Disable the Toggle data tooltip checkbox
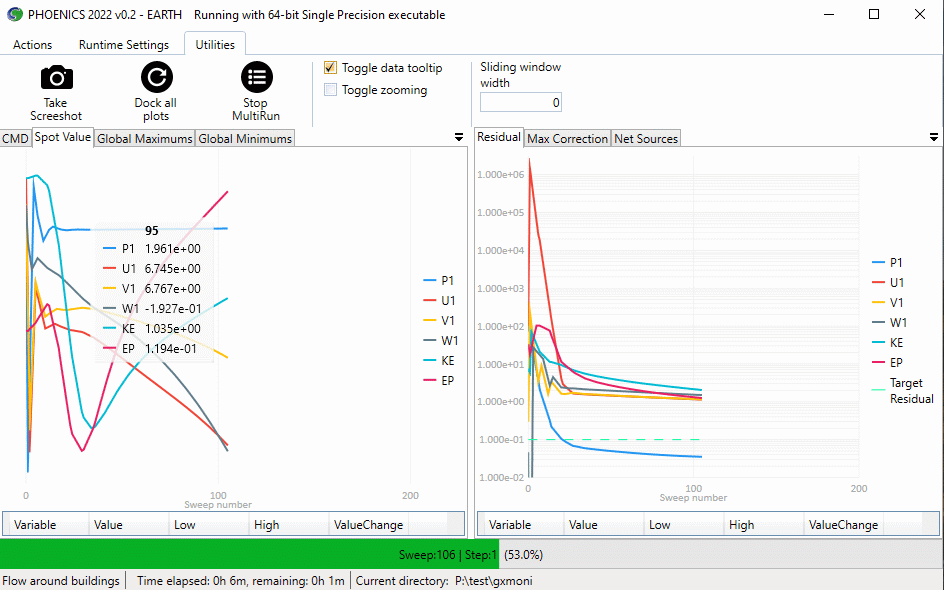The height and width of the screenshot is (590, 944). point(331,68)
